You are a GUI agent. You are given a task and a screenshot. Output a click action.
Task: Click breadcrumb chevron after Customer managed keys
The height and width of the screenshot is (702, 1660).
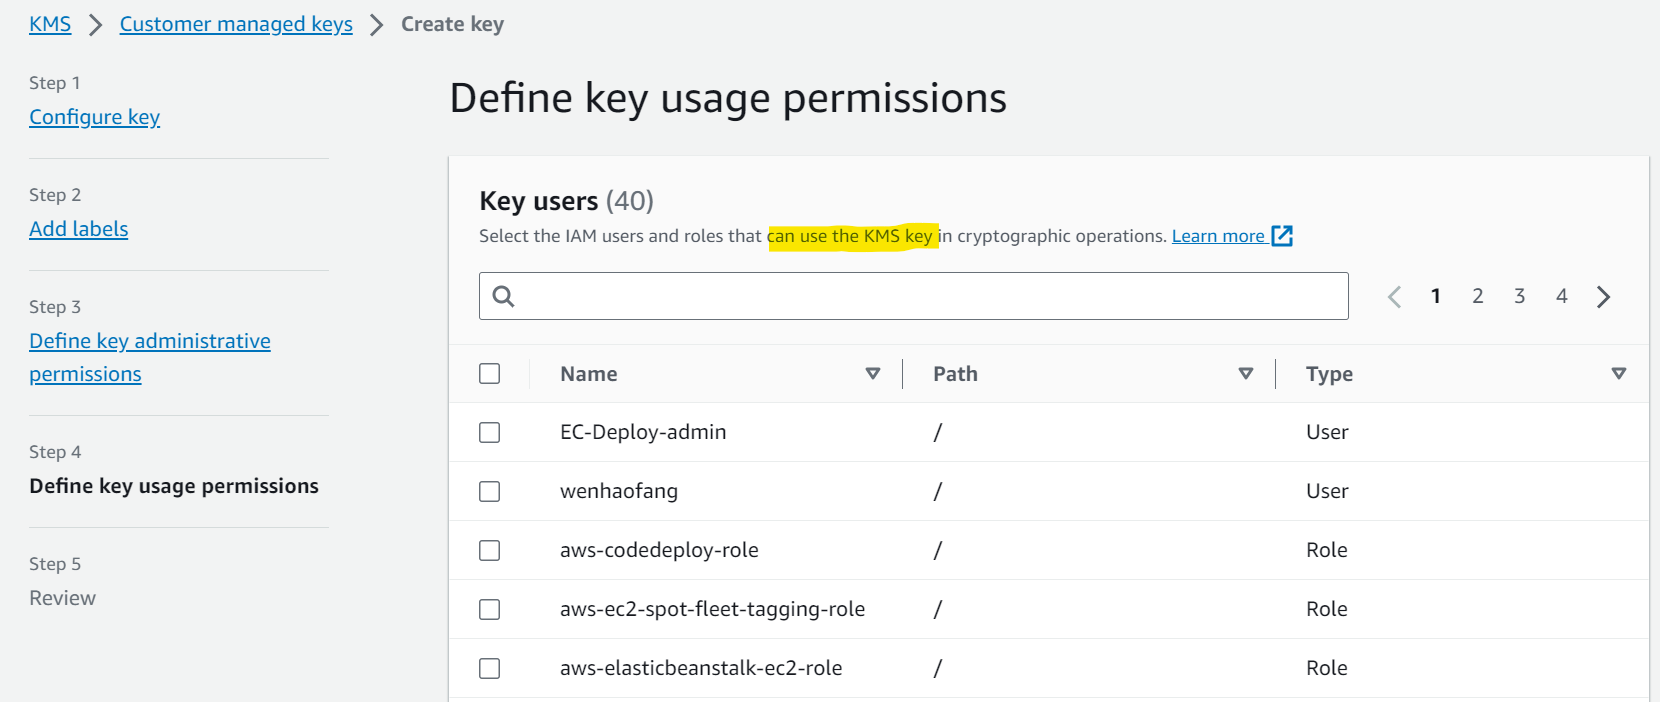(377, 24)
